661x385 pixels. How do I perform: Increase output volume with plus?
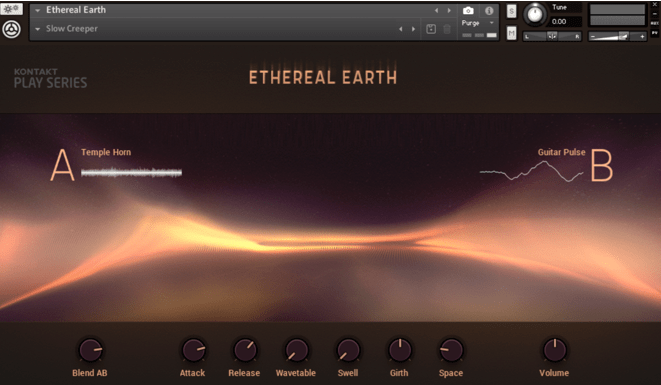(642, 37)
